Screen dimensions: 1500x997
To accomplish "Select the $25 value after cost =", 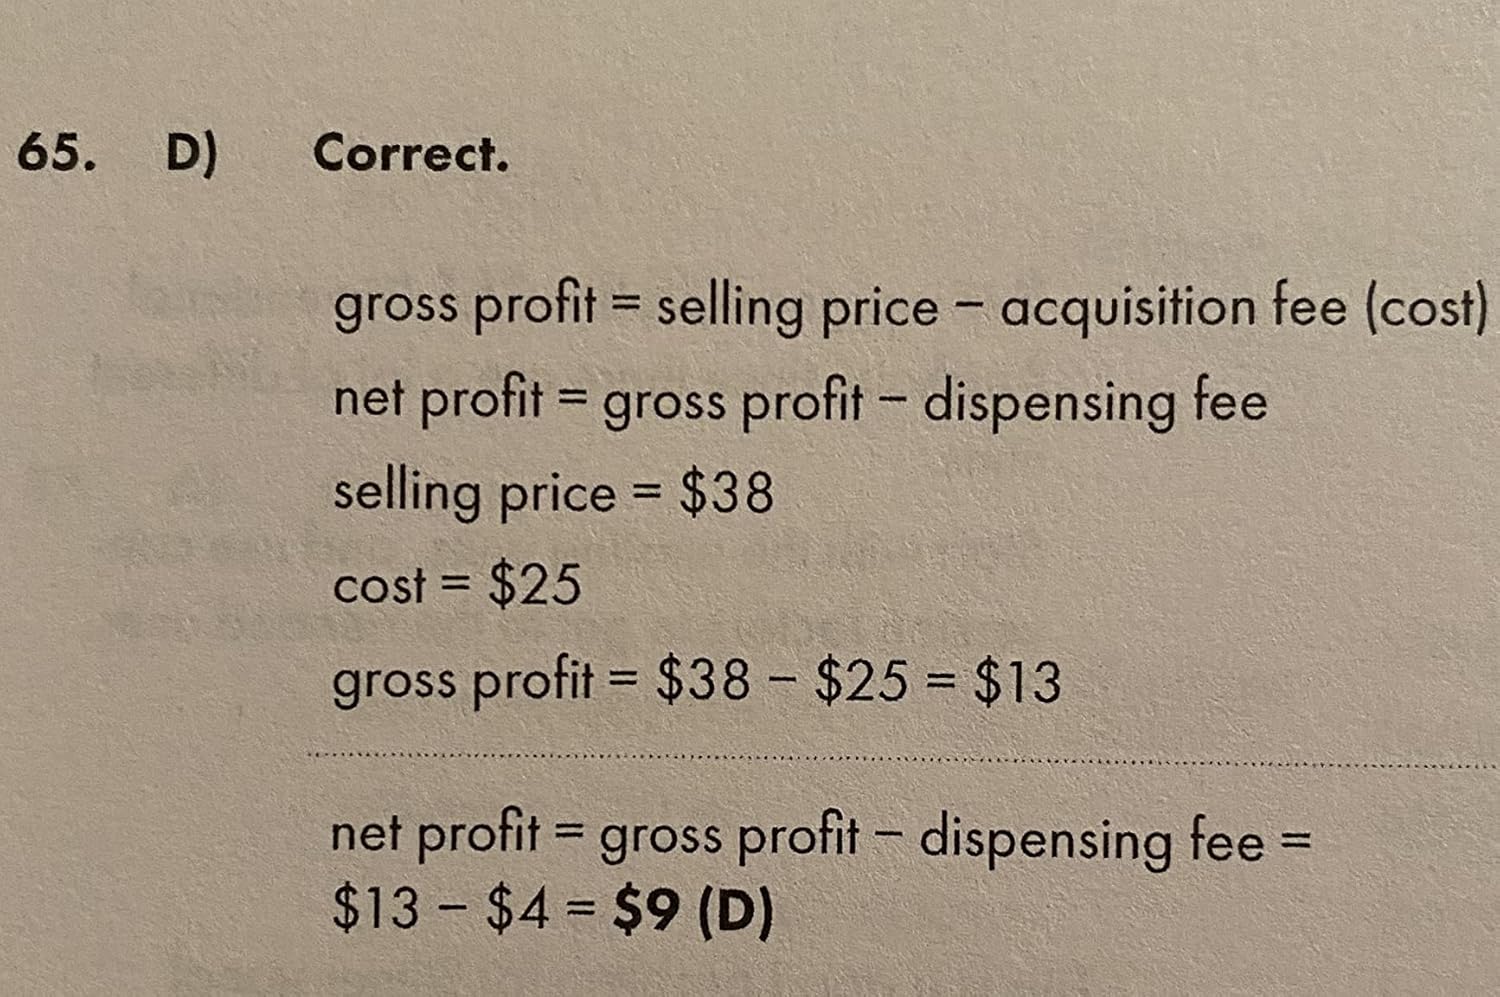I will tap(534, 585).
